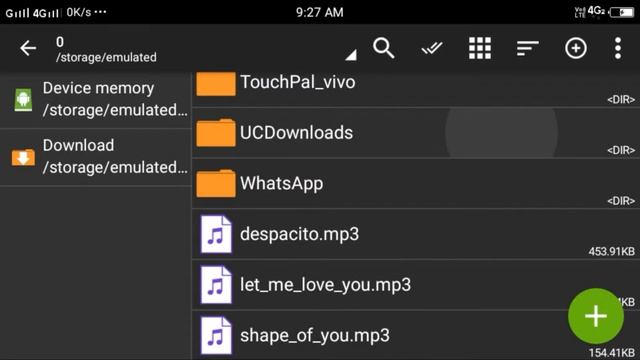Select Device memory in sidebar
This screenshot has height=360, width=640.
[96, 100]
